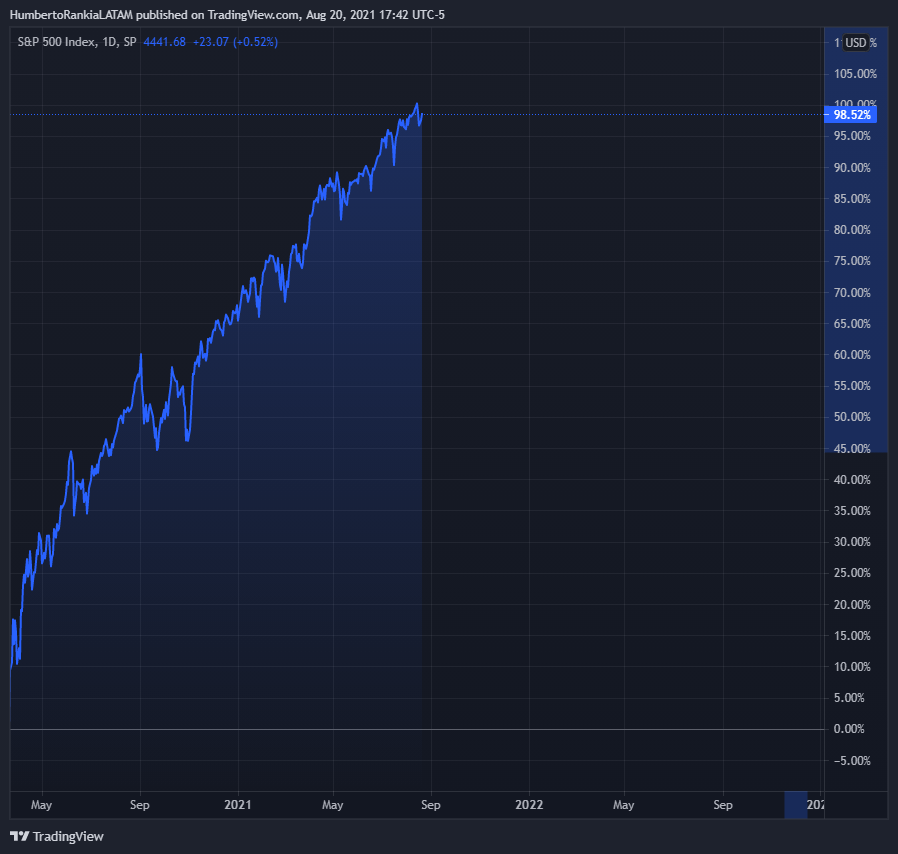This screenshot has height=854, width=898.
Task: Click the May label after 2021
Action: pyautogui.click(x=333, y=805)
